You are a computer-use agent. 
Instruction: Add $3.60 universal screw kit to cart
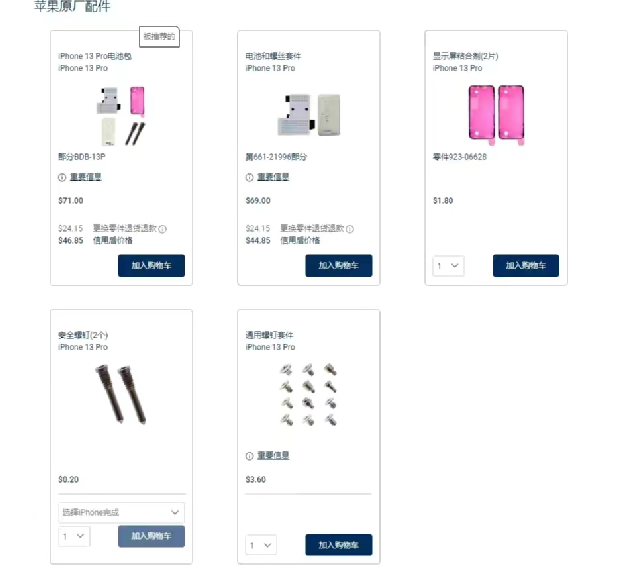click(339, 545)
